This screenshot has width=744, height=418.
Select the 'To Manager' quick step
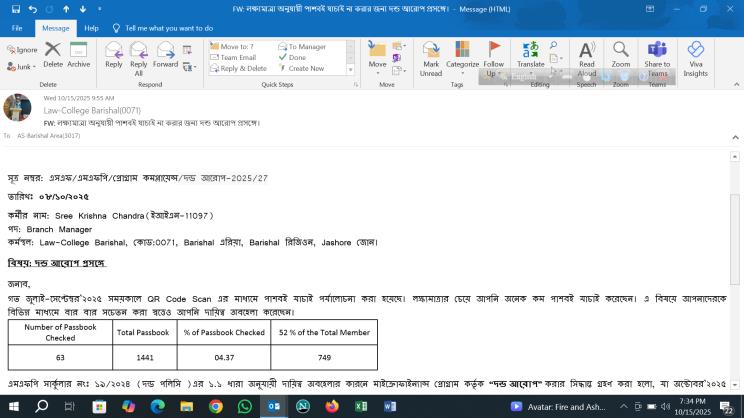(x=306, y=47)
